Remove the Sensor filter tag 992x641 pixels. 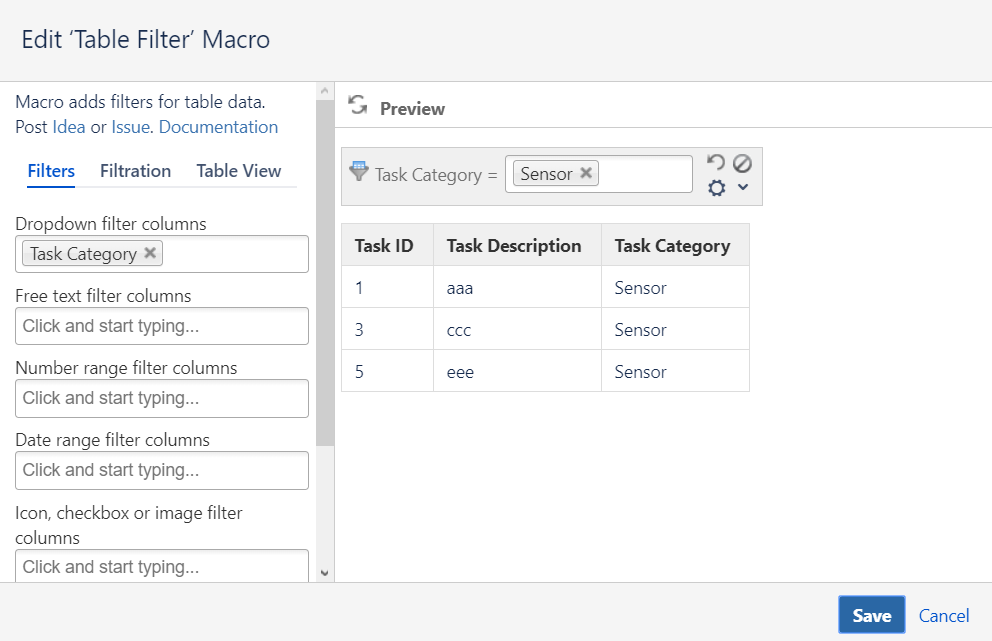pyautogui.click(x=587, y=173)
